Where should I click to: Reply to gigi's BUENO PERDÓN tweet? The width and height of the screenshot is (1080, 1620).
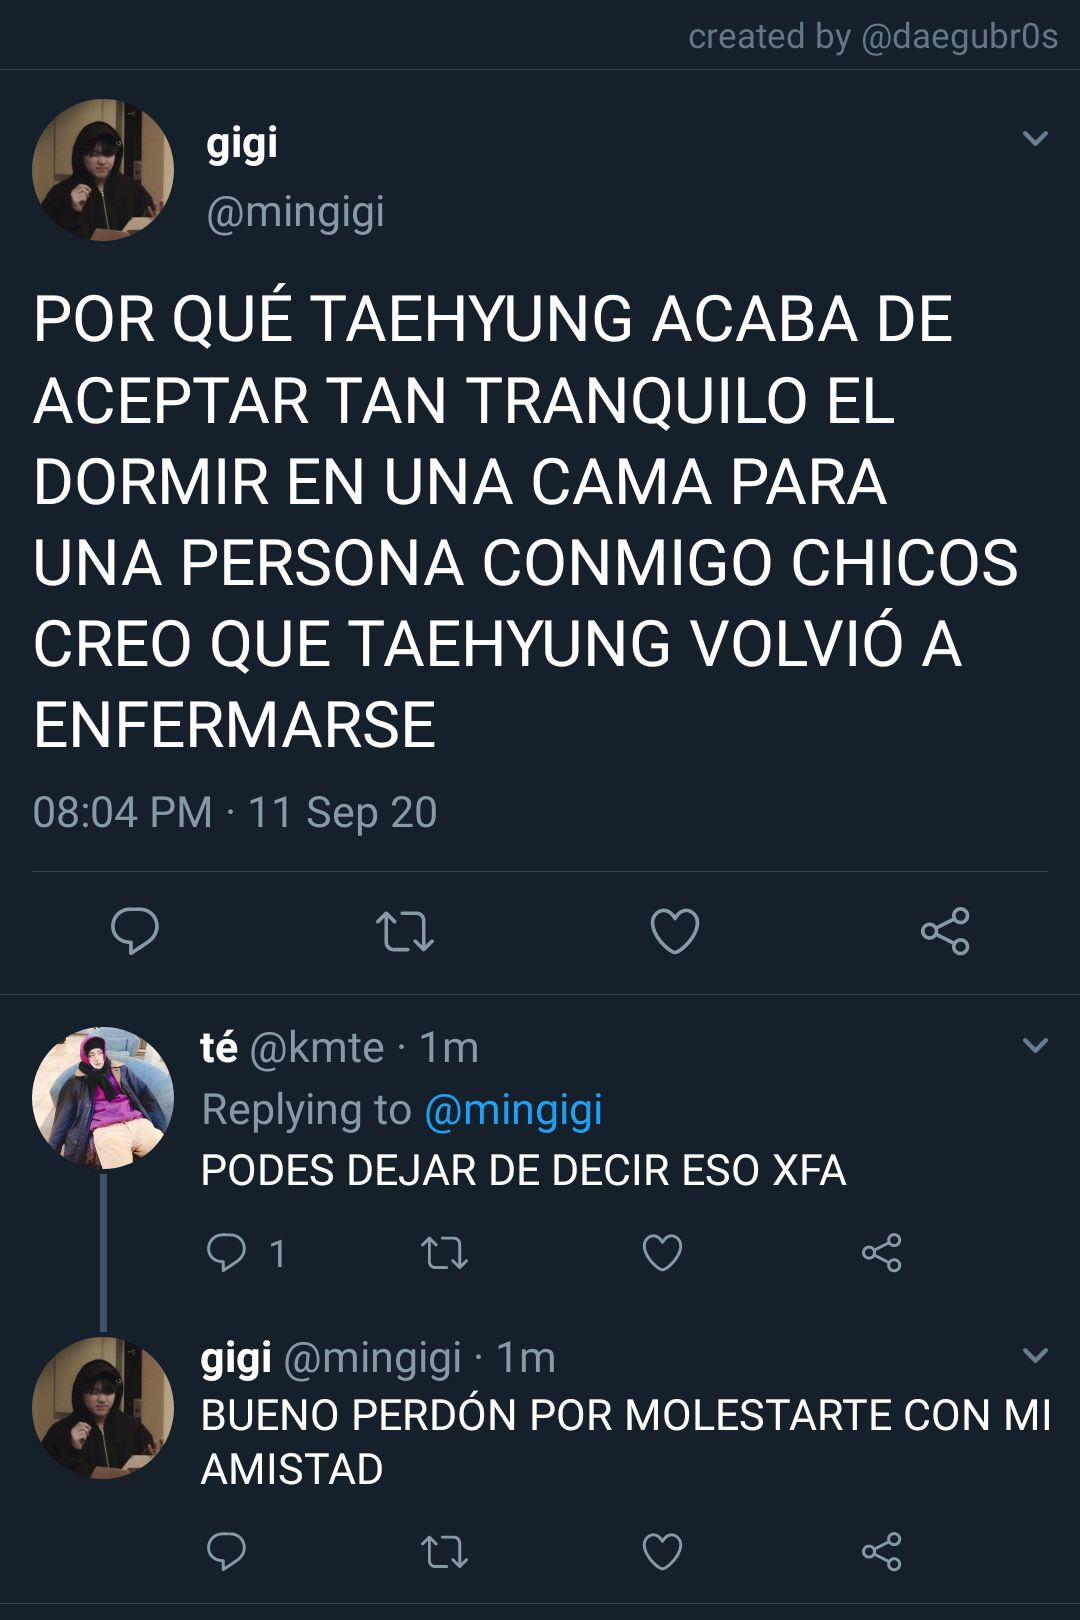(x=226, y=1551)
